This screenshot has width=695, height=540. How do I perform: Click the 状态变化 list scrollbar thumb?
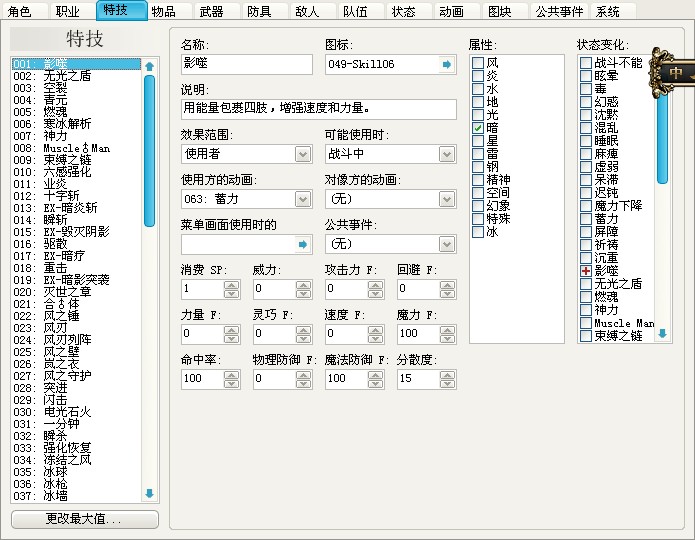coord(662,137)
